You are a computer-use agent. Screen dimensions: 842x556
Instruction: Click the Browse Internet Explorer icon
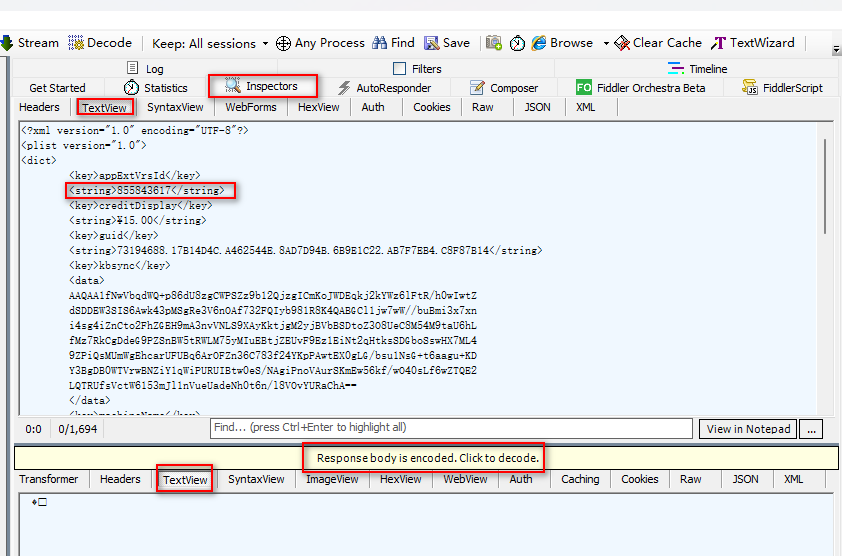point(539,43)
